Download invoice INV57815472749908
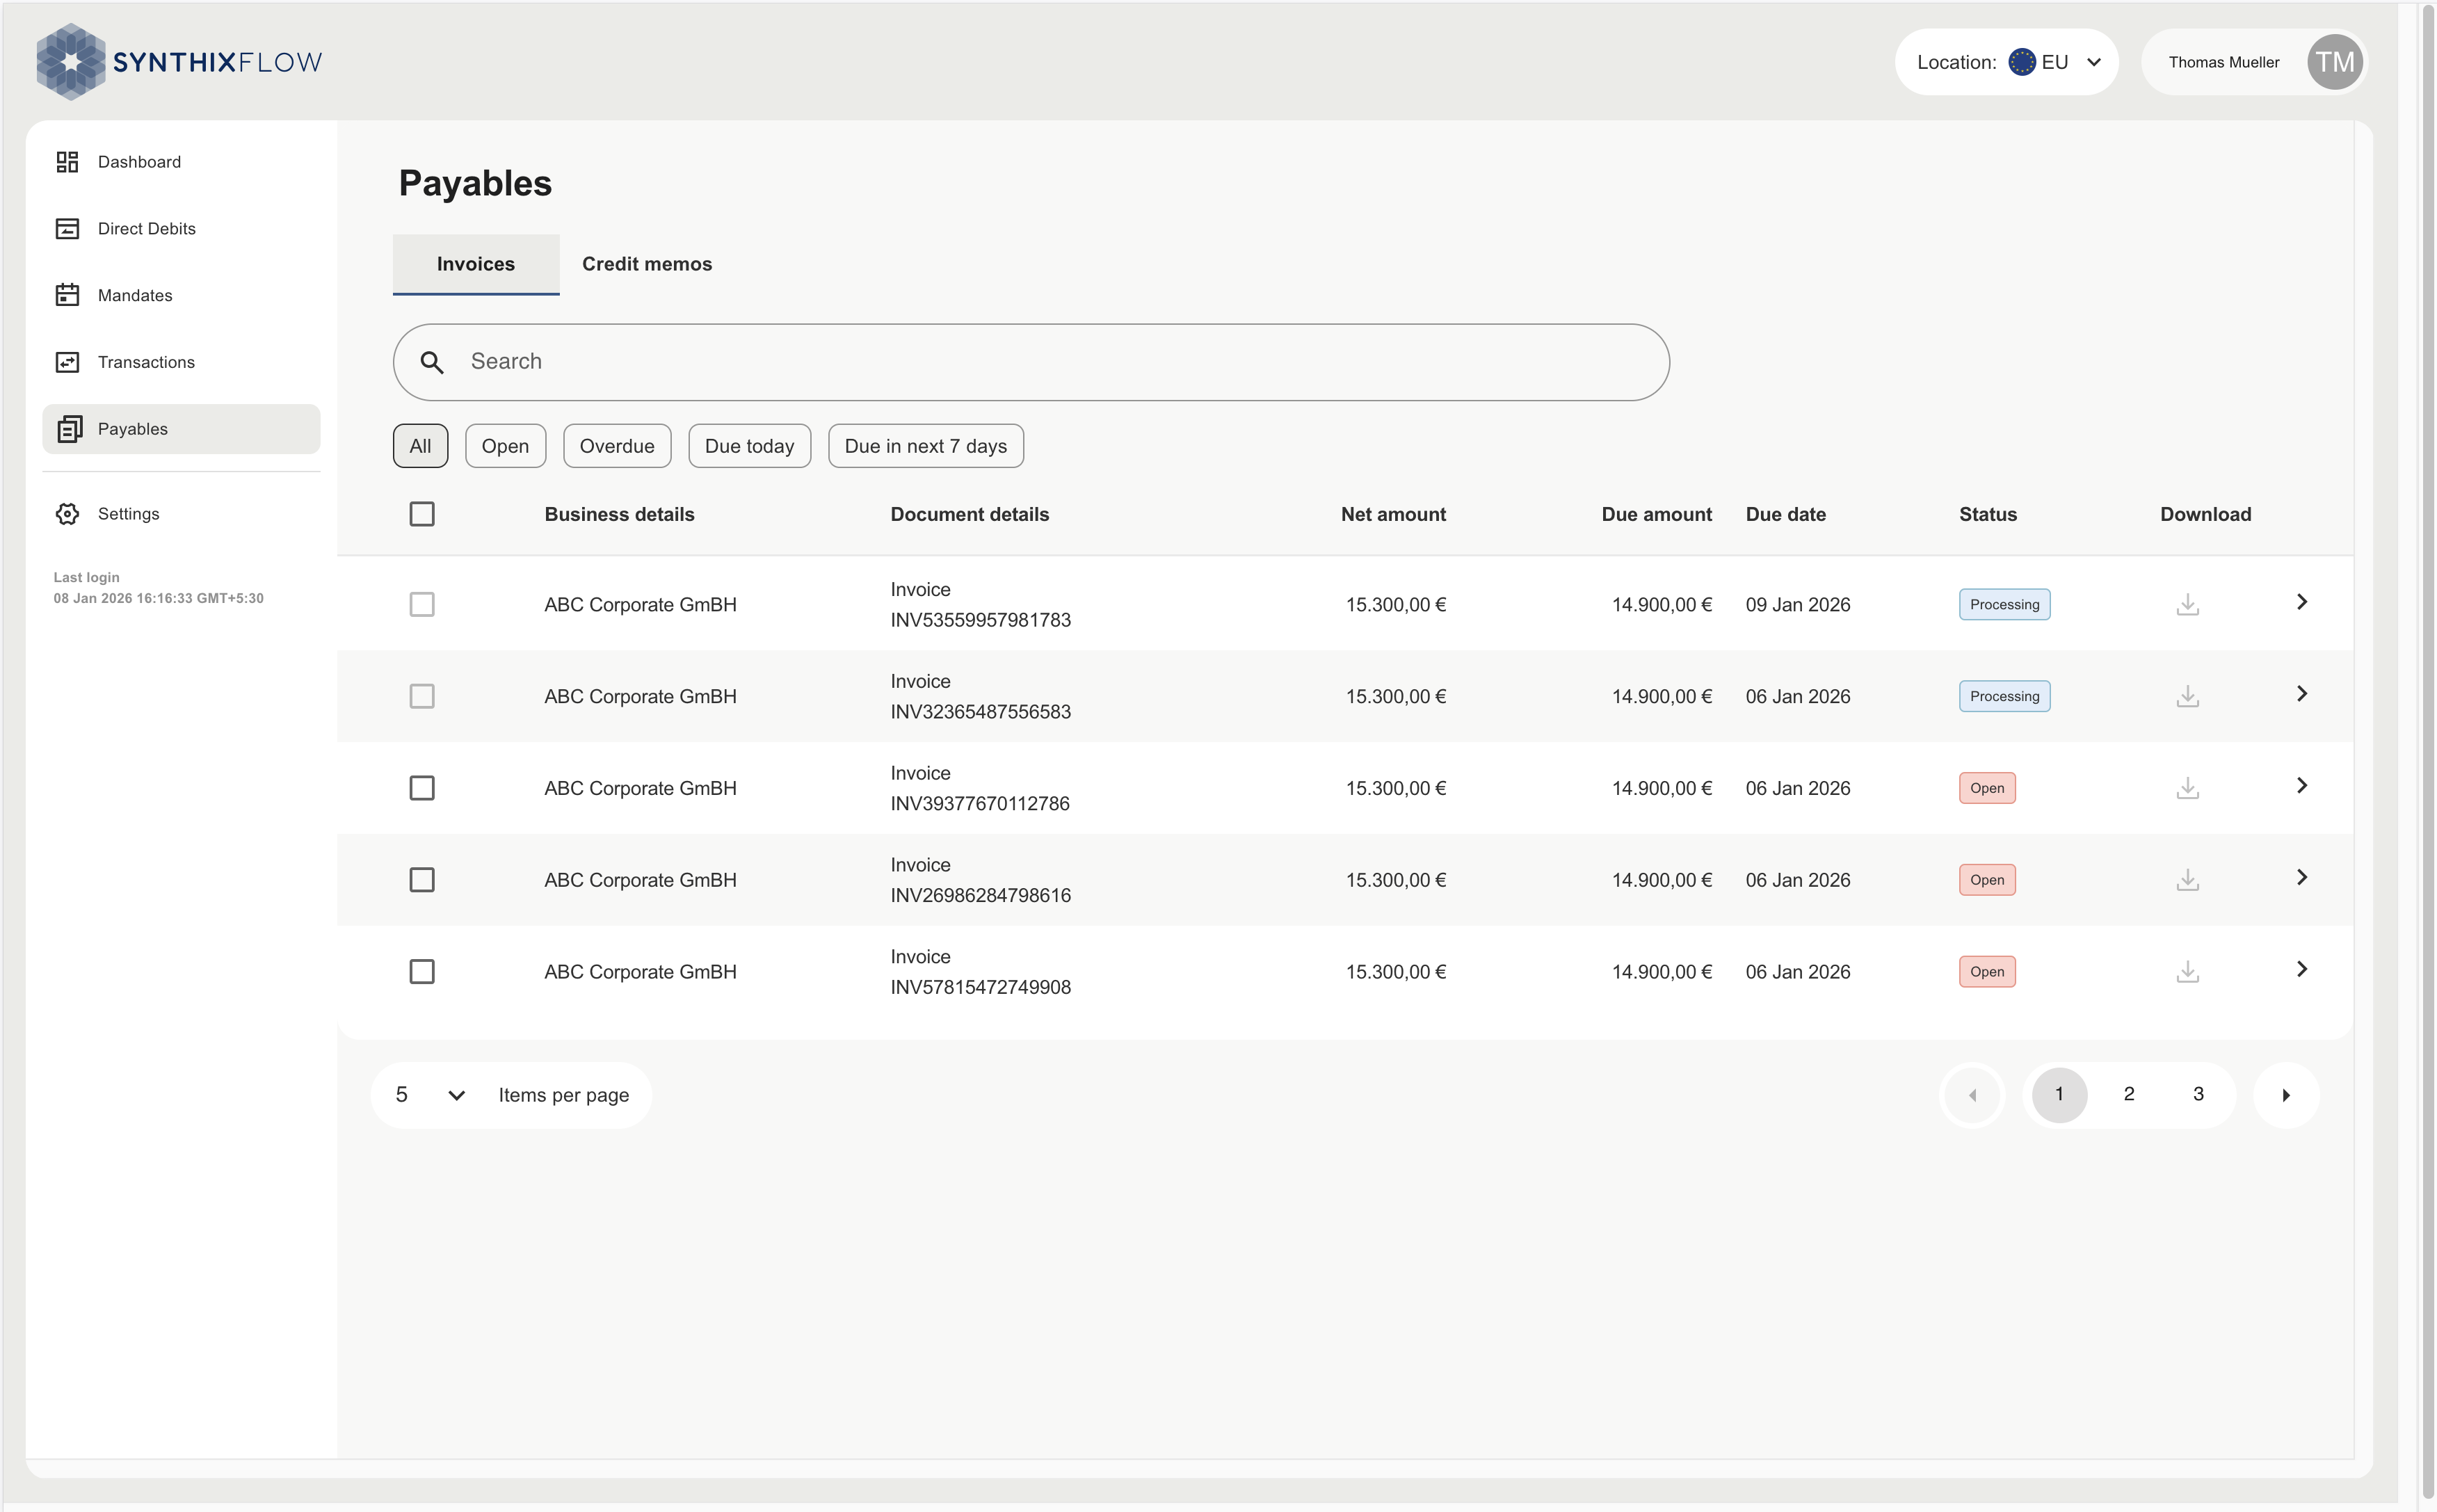This screenshot has width=2437, height=1512. click(2187, 972)
